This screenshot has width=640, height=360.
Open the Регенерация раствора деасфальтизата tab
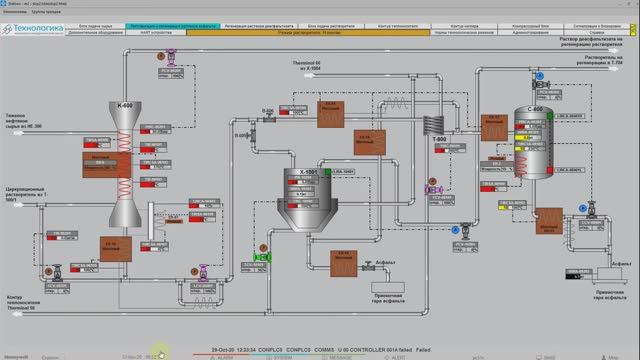259,26
